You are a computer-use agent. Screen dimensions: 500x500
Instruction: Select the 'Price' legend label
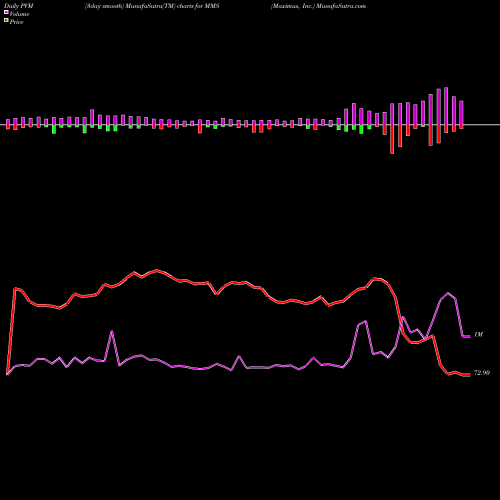point(16,22)
